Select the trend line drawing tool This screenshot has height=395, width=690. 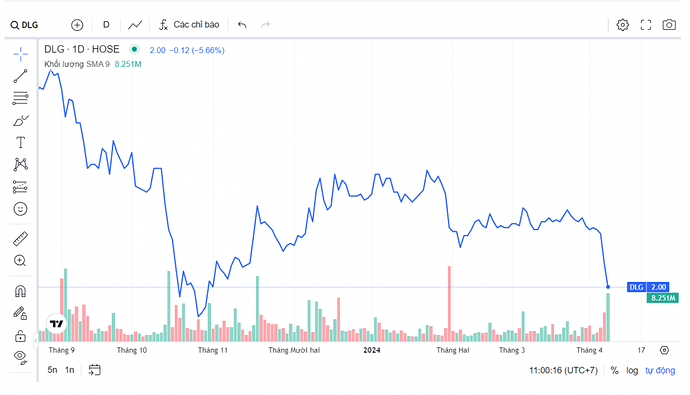coord(20,76)
